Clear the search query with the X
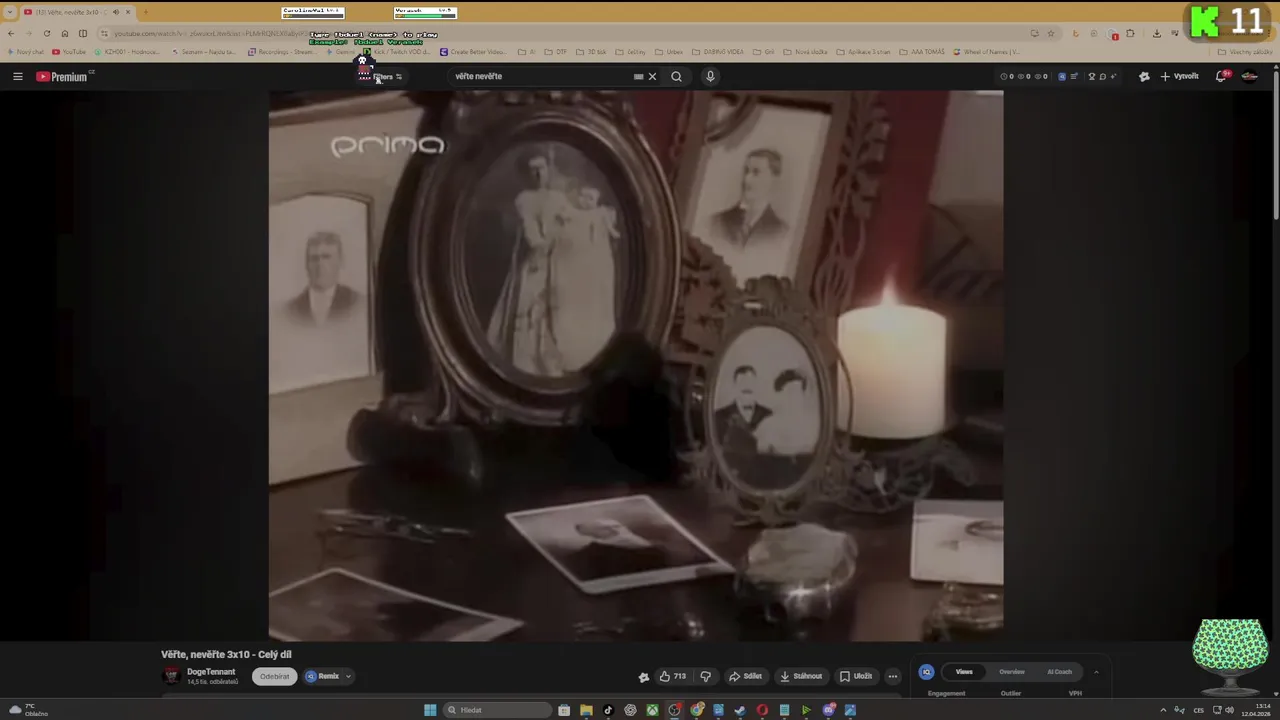This screenshot has height=720, width=1280. click(x=652, y=76)
